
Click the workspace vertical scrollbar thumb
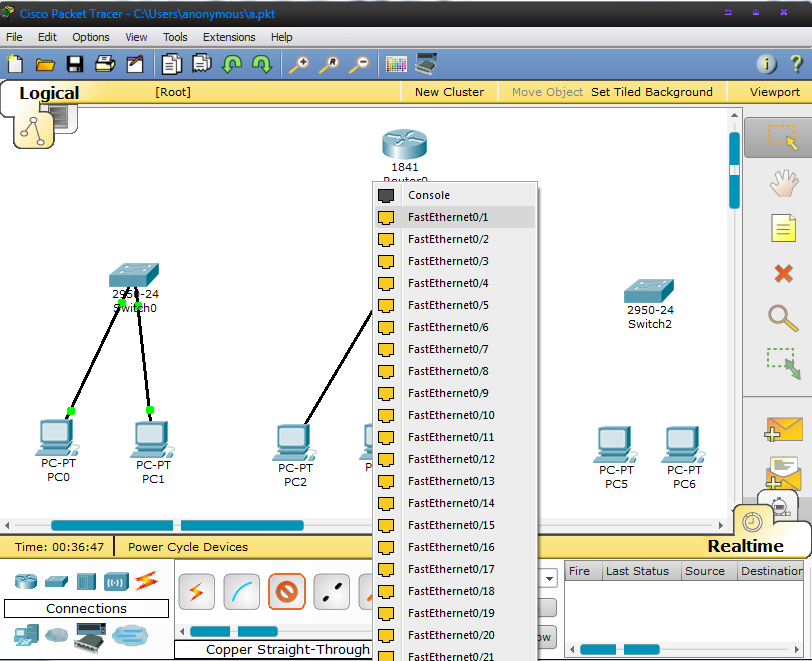click(734, 170)
